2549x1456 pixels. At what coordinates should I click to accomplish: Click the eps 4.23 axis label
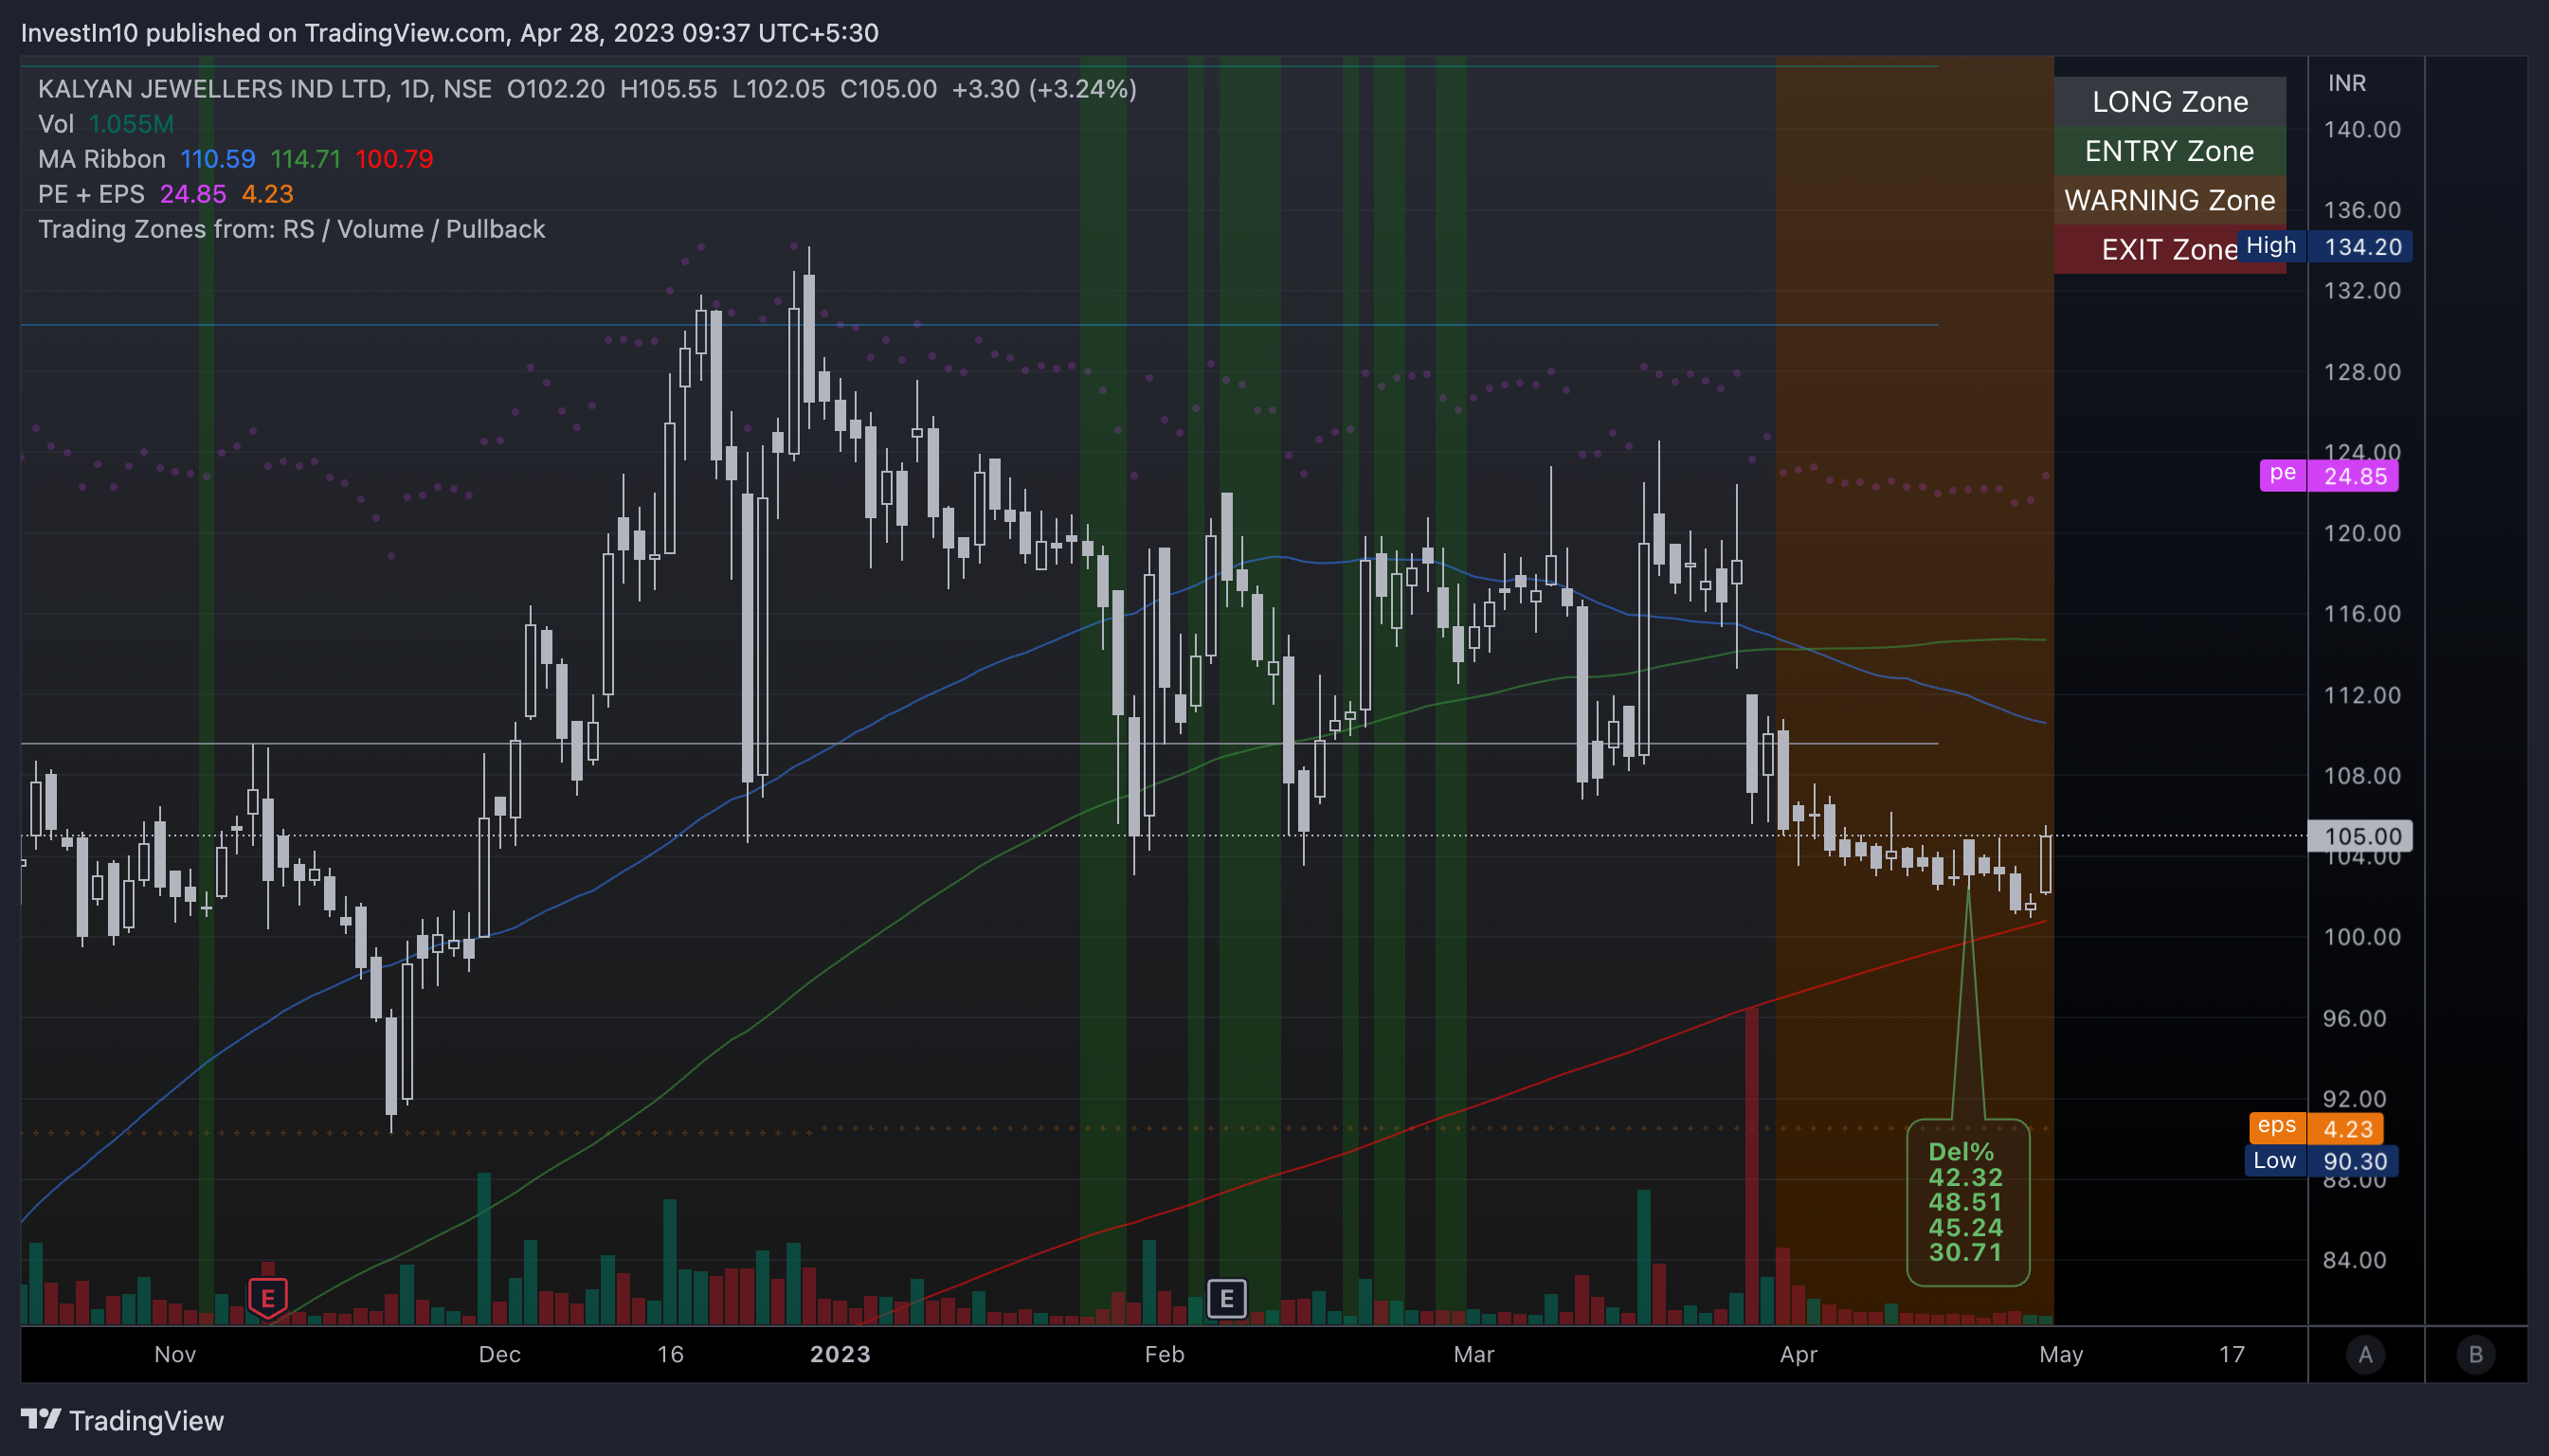pyautogui.click(x=2316, y=1128)
